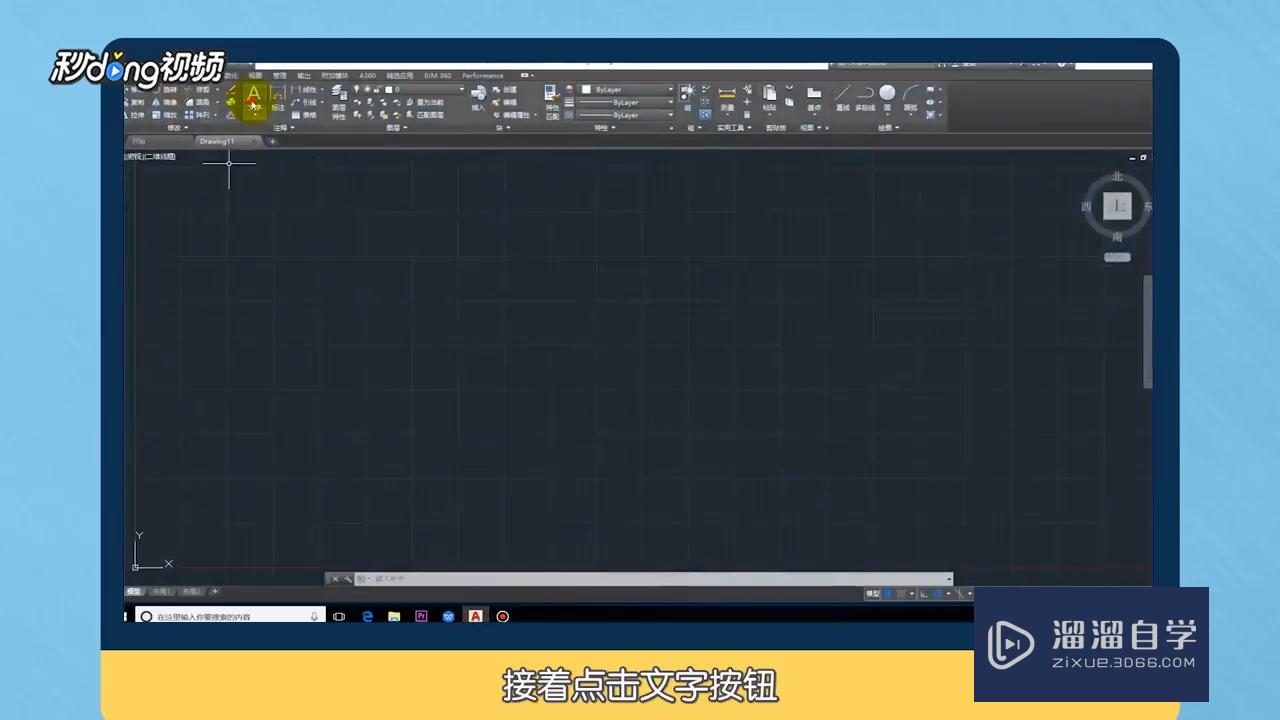Viewport: 1280px width, 720px height.
Task: Expand the 注释 (Annotation) panel
Action: 284,128
